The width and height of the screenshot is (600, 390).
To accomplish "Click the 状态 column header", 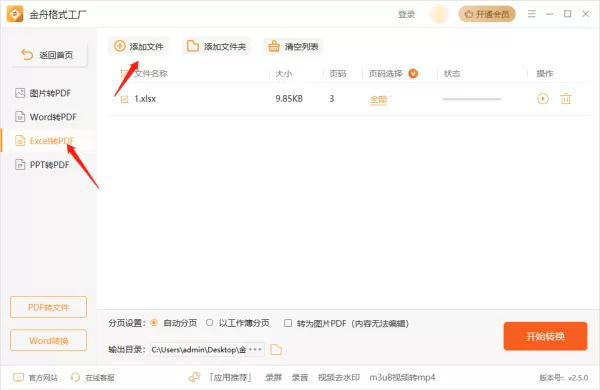I will 452,73.
